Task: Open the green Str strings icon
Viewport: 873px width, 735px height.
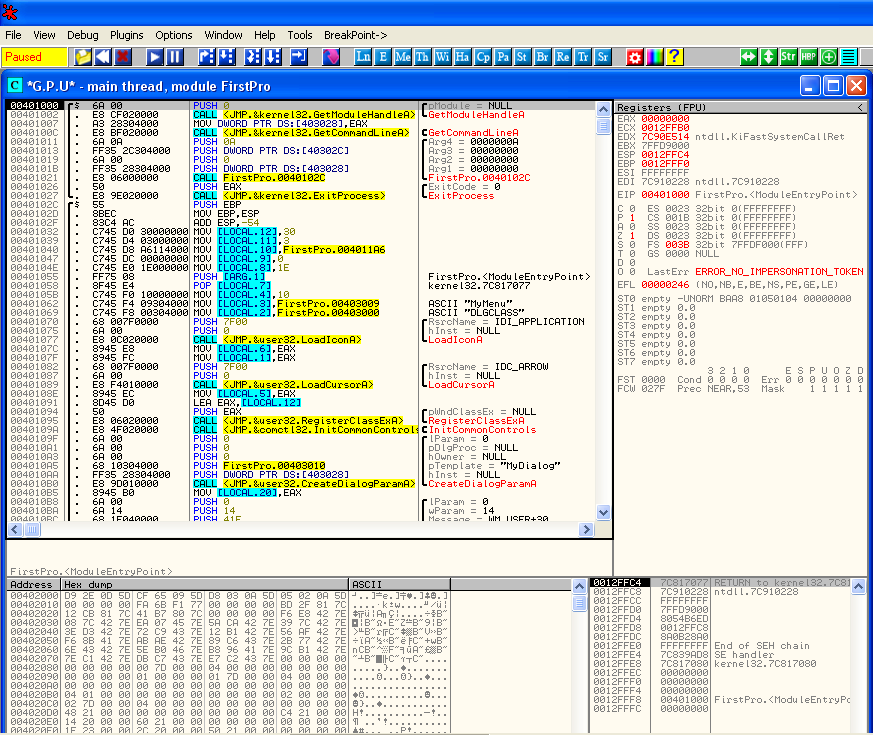Action: [788, 57]
